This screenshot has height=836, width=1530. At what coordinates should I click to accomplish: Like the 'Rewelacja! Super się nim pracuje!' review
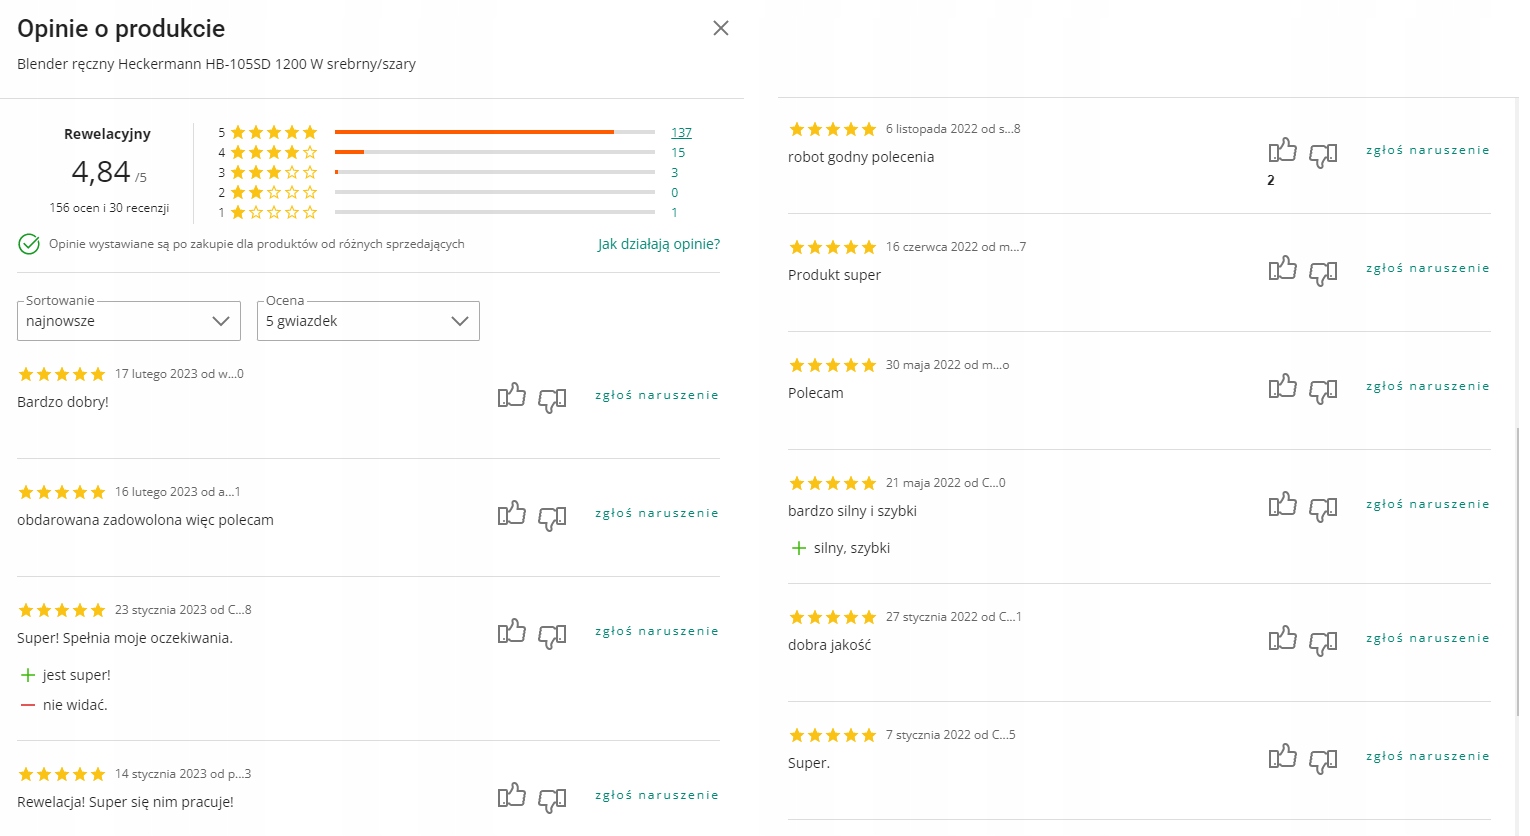click(512, 796)
